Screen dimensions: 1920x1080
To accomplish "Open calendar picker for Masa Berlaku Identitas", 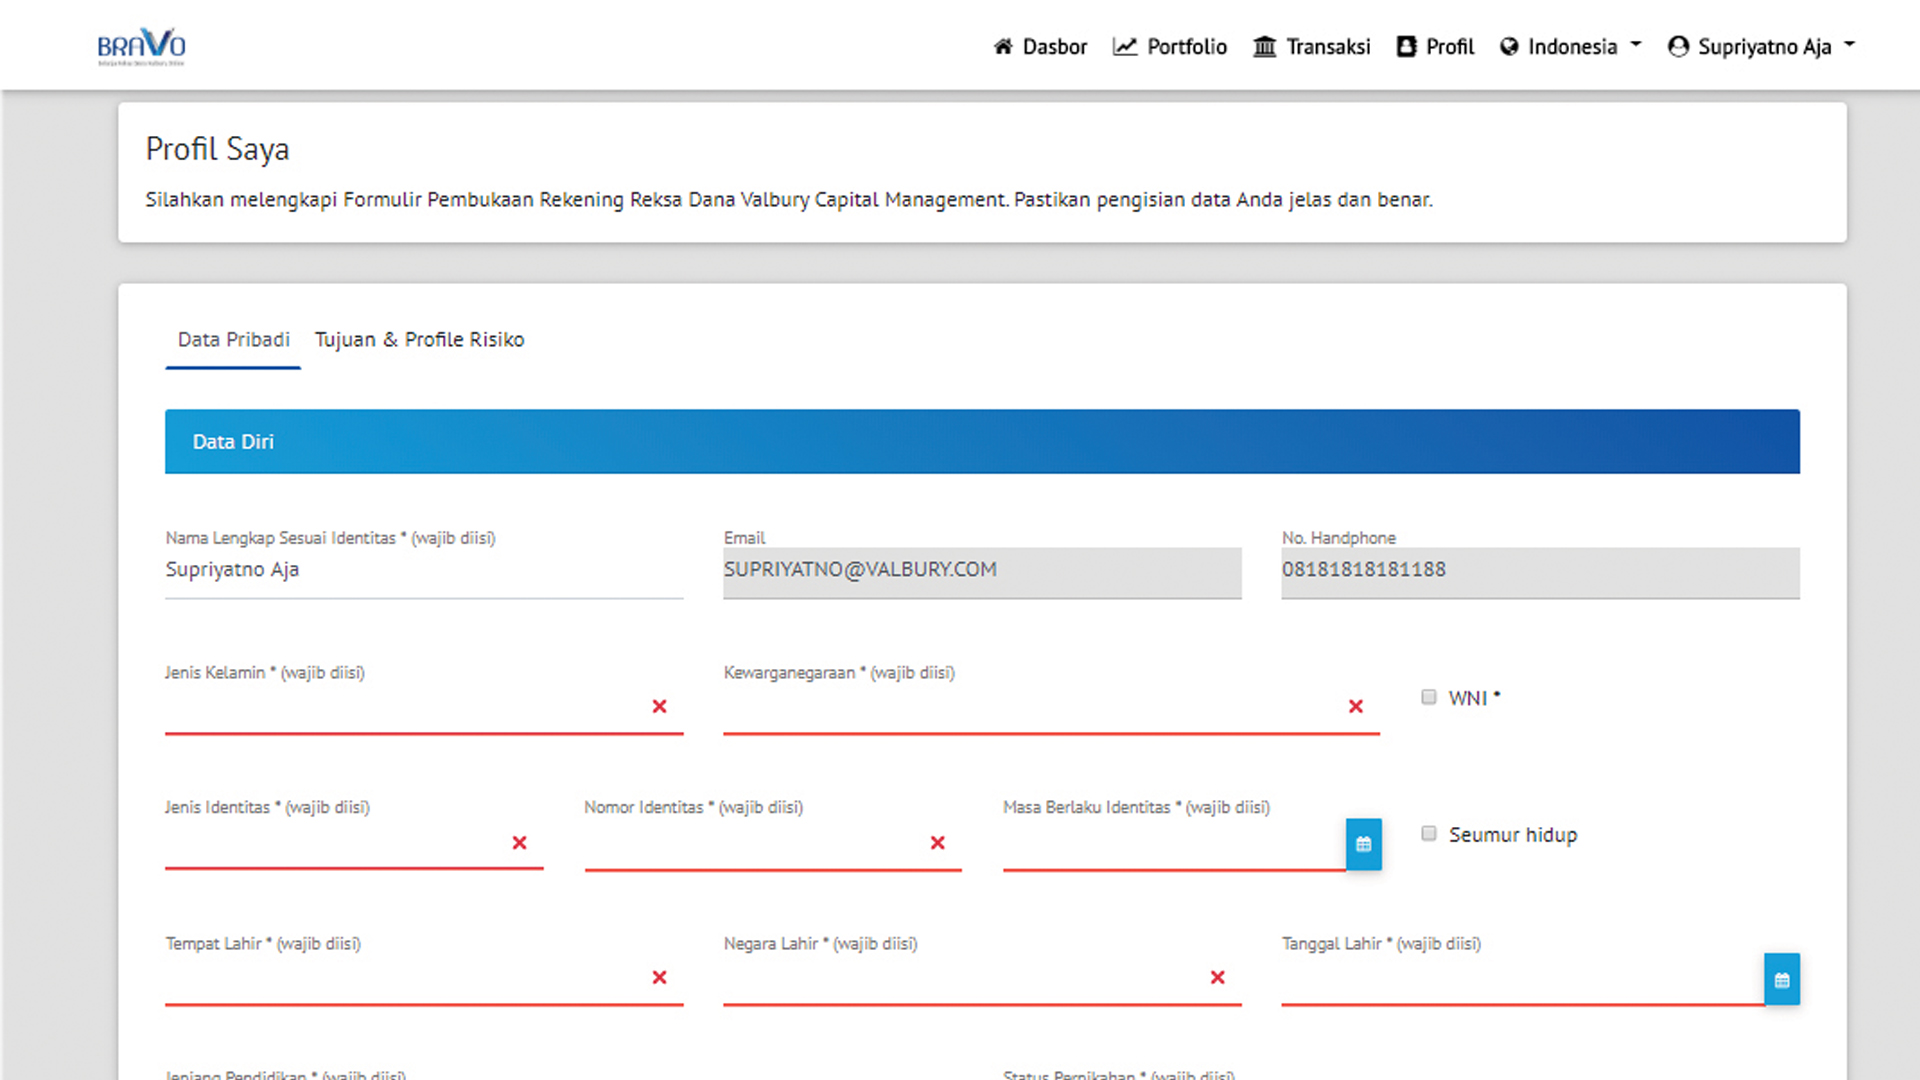I will tap(1364, 844).
